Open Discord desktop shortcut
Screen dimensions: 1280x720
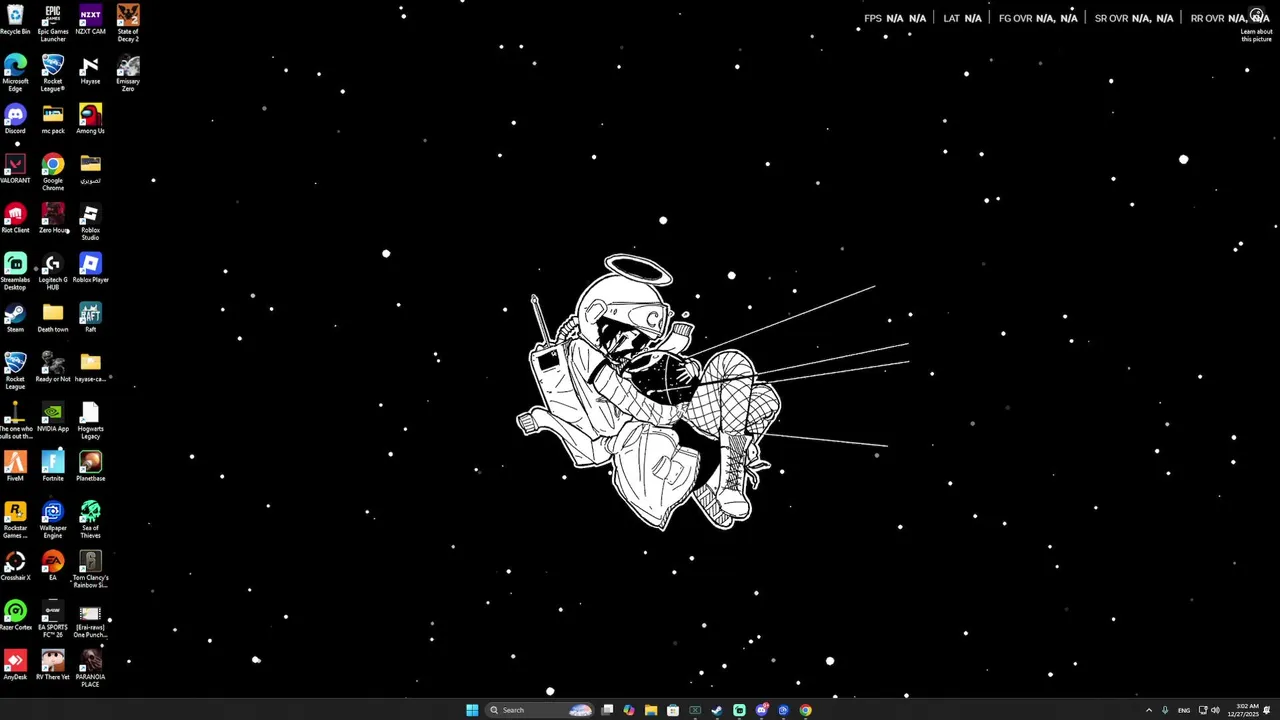pyautogui.click(x=15, y=119)
